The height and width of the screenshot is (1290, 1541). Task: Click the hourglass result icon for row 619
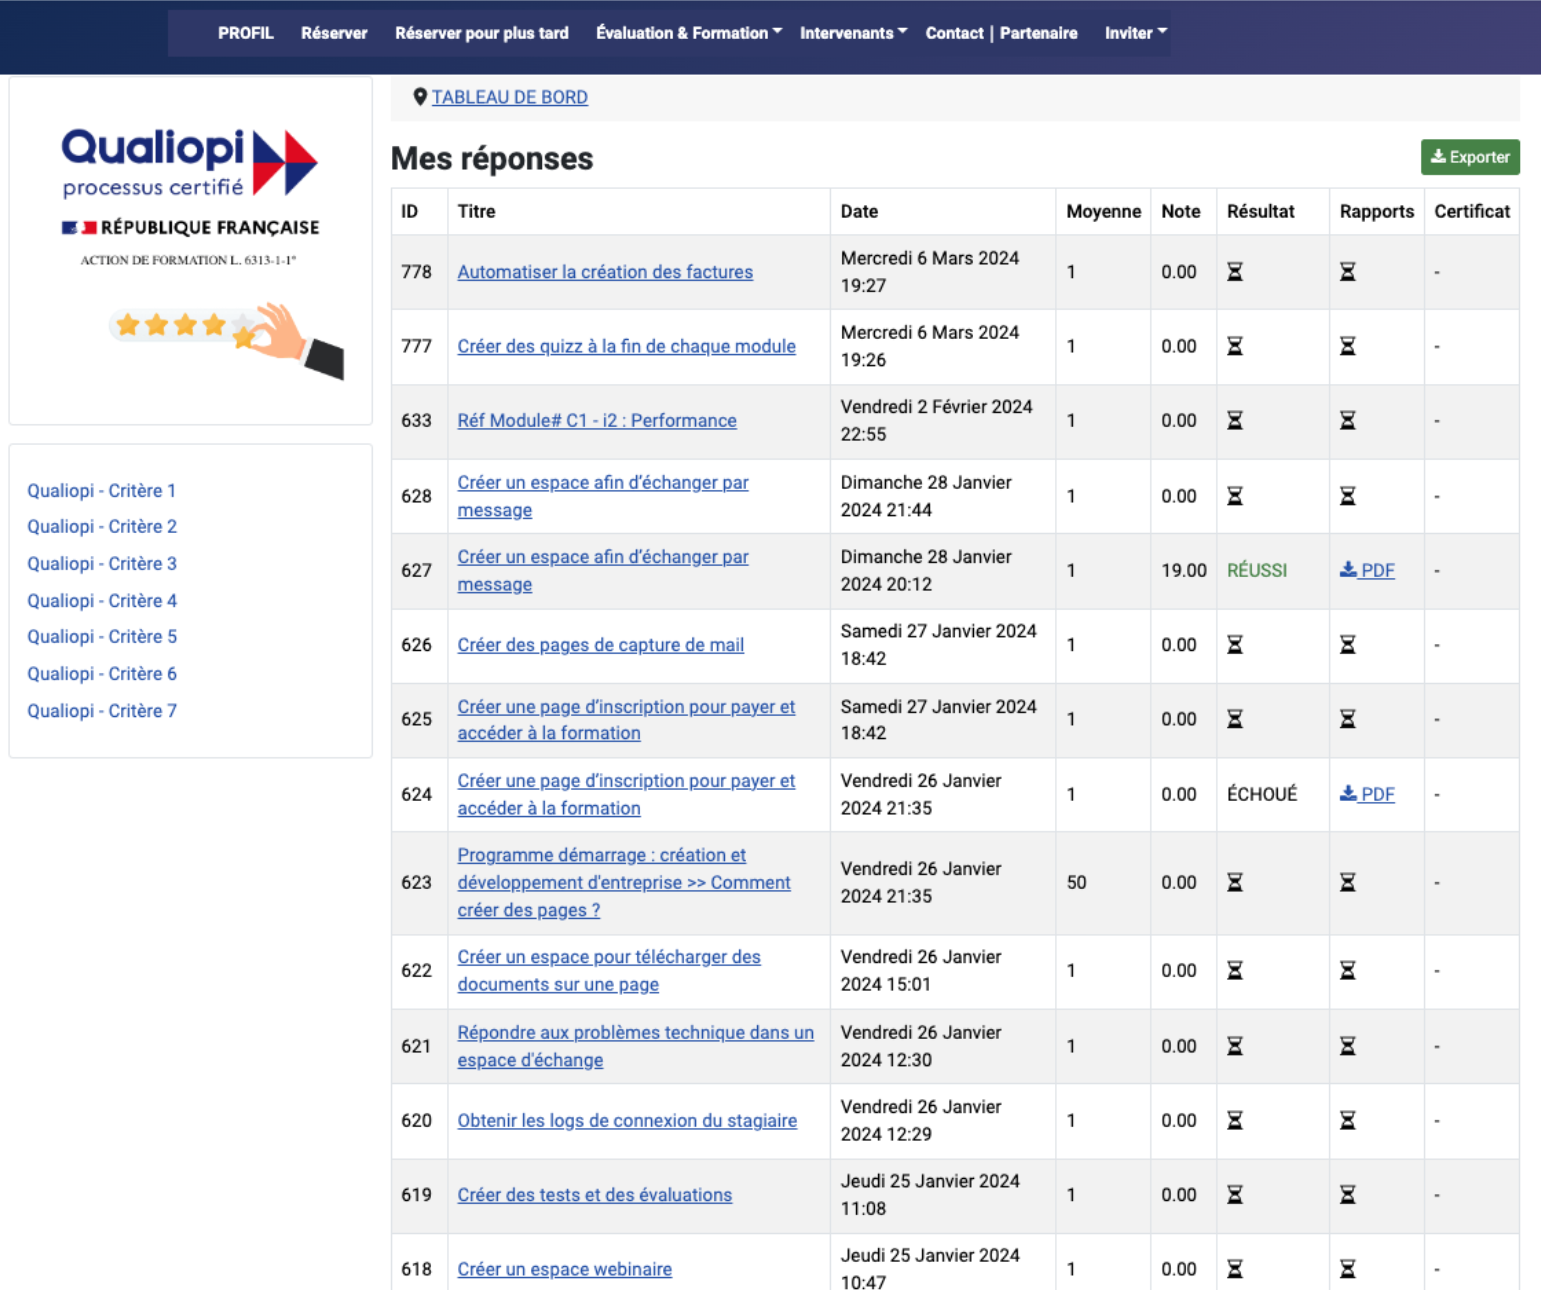tap(1235, 1195)
